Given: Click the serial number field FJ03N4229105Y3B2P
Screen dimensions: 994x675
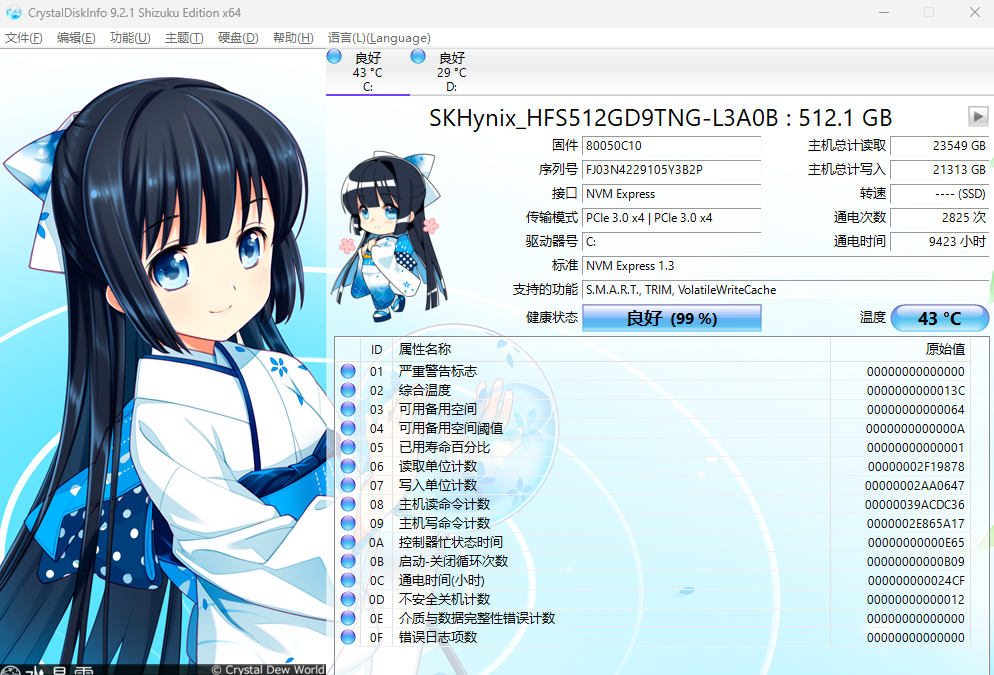Looking at the screenshot, I should pos(671,170).
